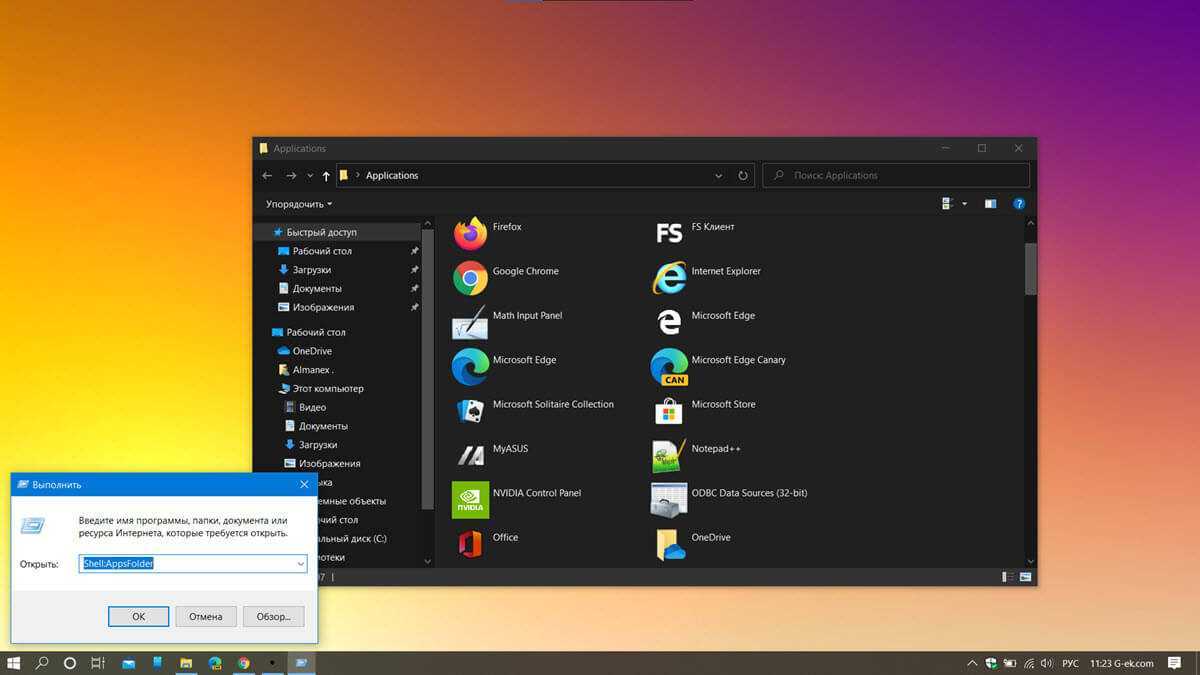This screenshot has height=675, width=1200.
Task: Toggle the preview pane button
Action: (990, 204)
